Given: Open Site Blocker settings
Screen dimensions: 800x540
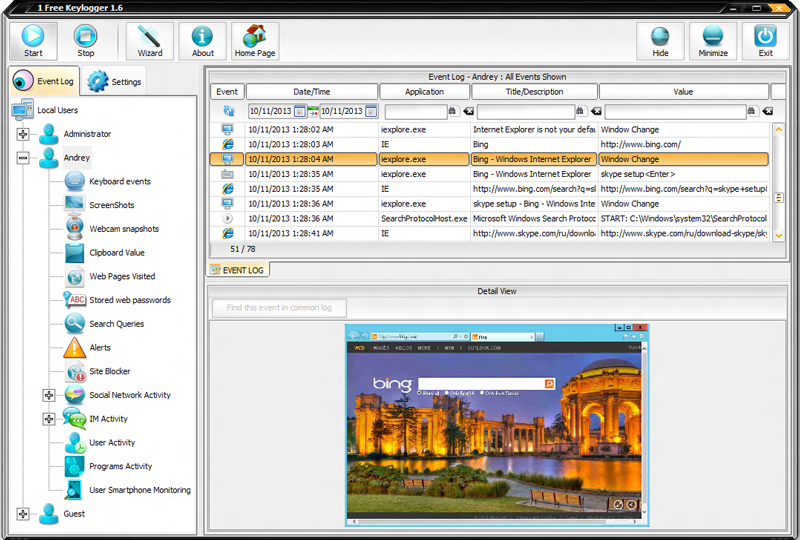Looking at the screenshot, I should point(110,371).
